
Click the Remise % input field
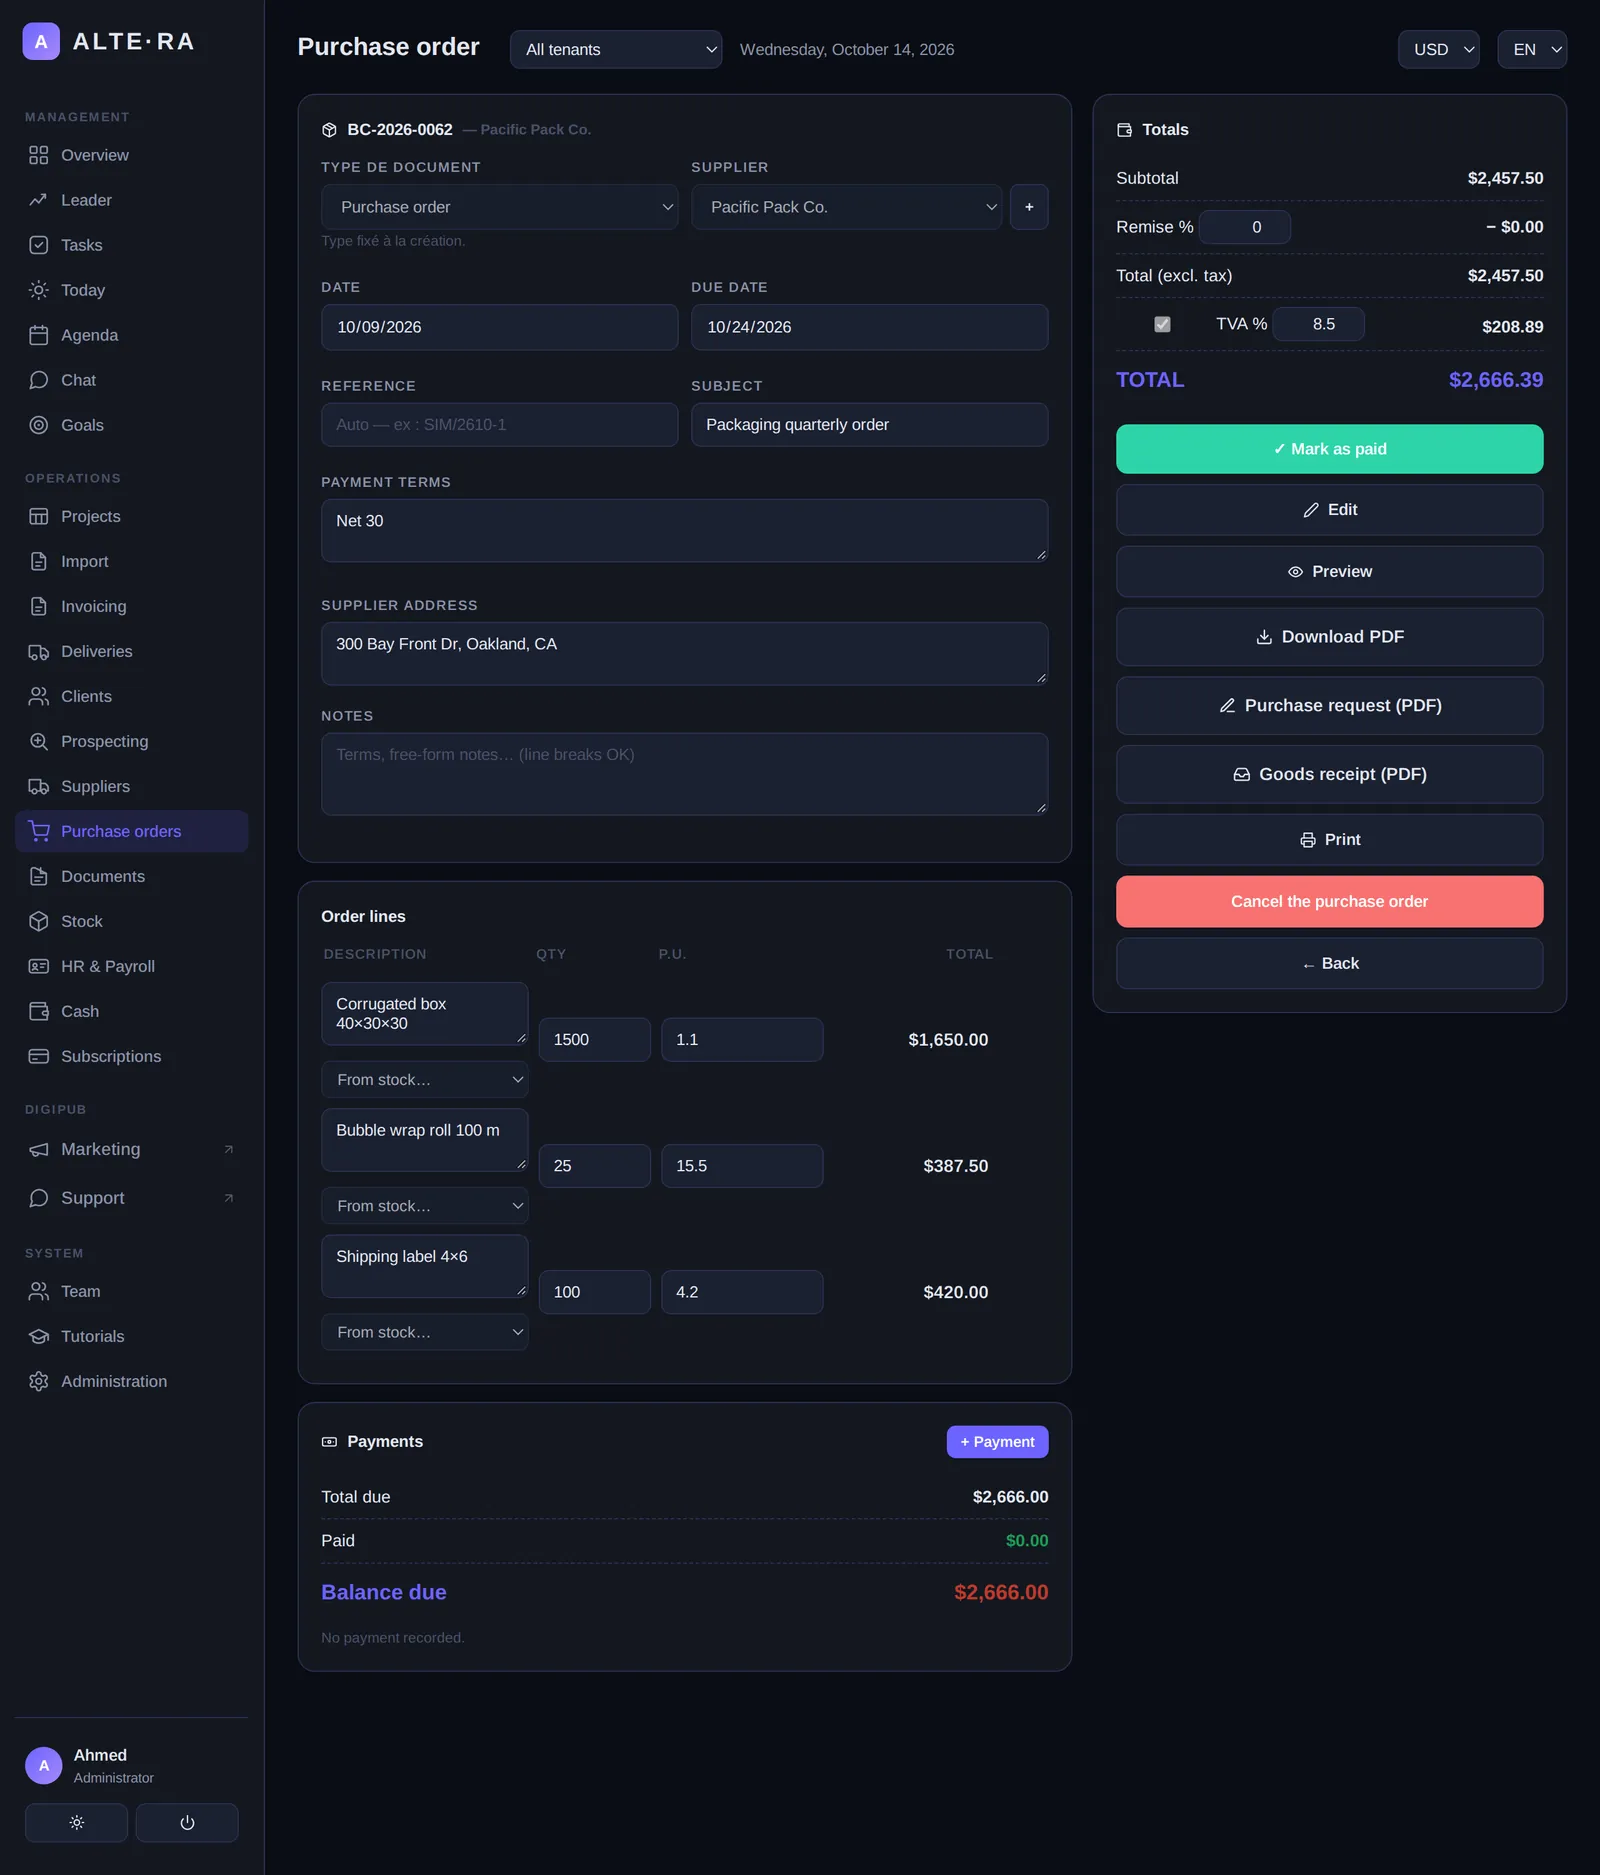[x=1244, y=227]
